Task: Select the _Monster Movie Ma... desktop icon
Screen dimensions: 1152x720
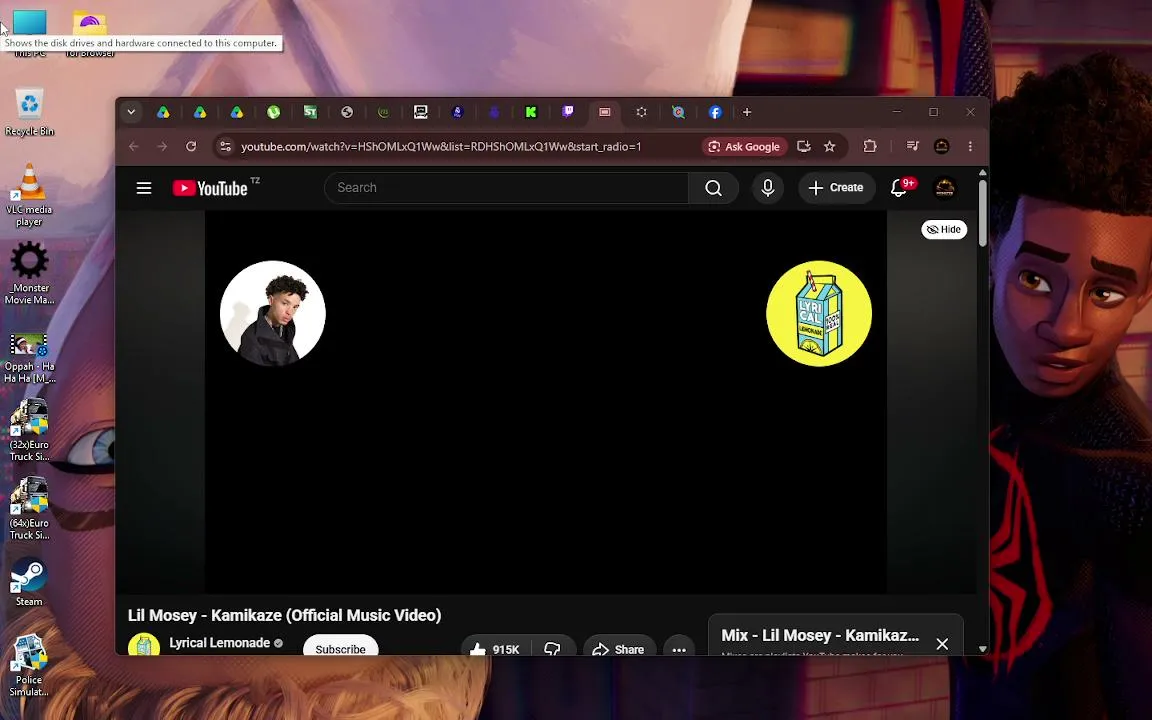Action: click(x=29, y=273)
